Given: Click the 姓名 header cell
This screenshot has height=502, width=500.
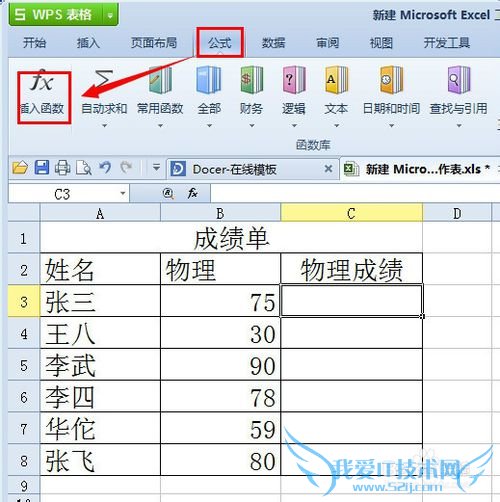Looking at the screenshot, I should [x=100, y=270].
